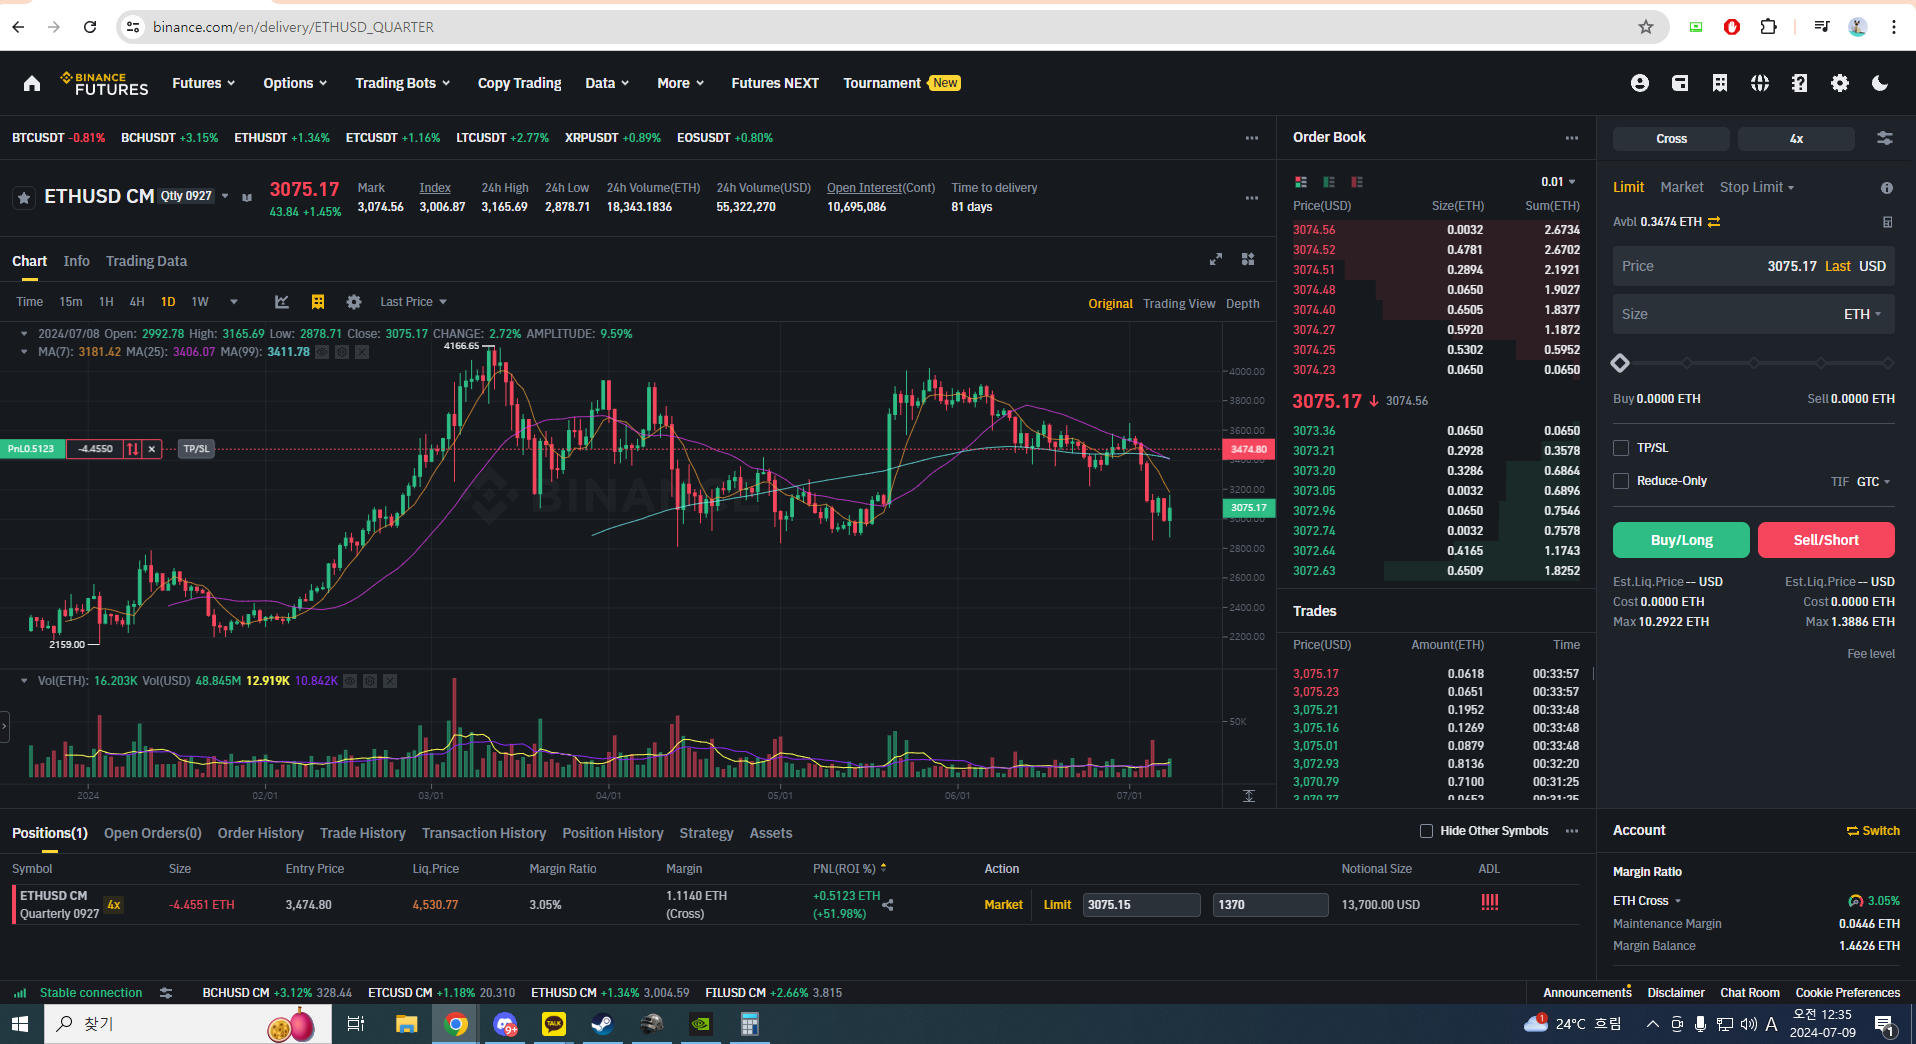This screenshot has width=1916, height=1044.
Task: Open technical indicators icon in chart toolbar
Action: [x=282, y=302]
